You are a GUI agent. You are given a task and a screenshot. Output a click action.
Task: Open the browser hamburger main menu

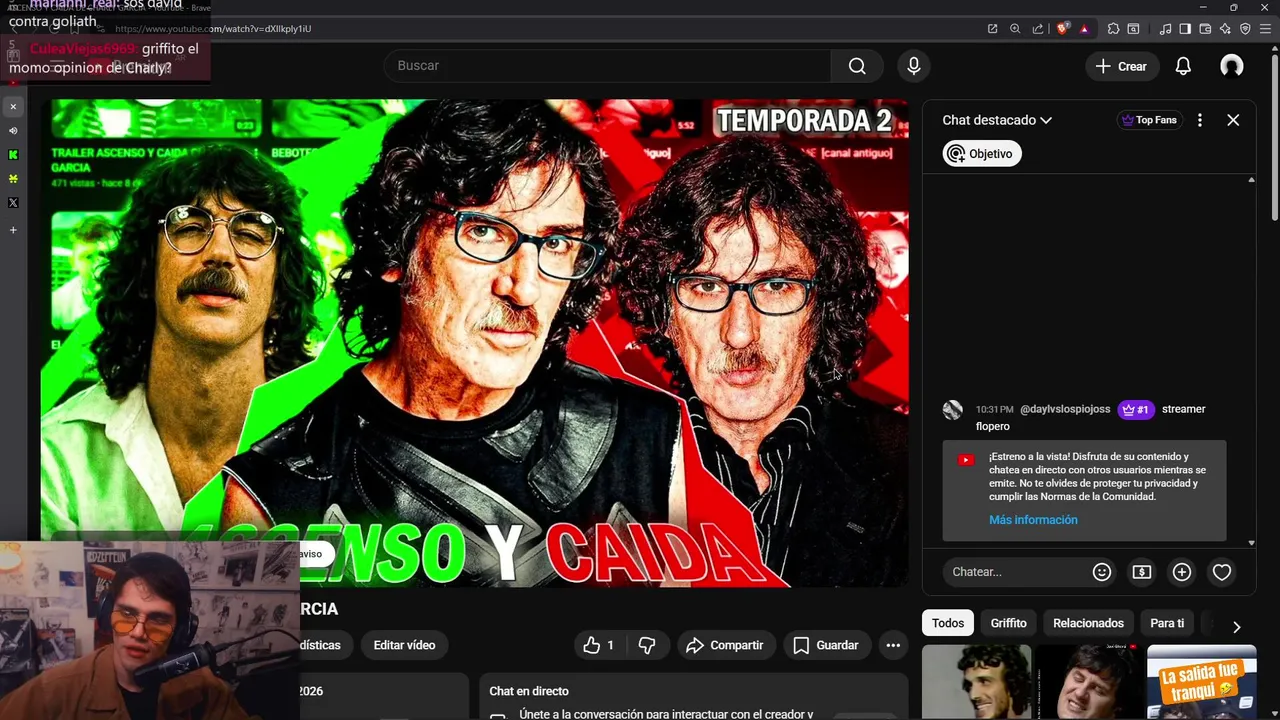tap(1265, 29)
